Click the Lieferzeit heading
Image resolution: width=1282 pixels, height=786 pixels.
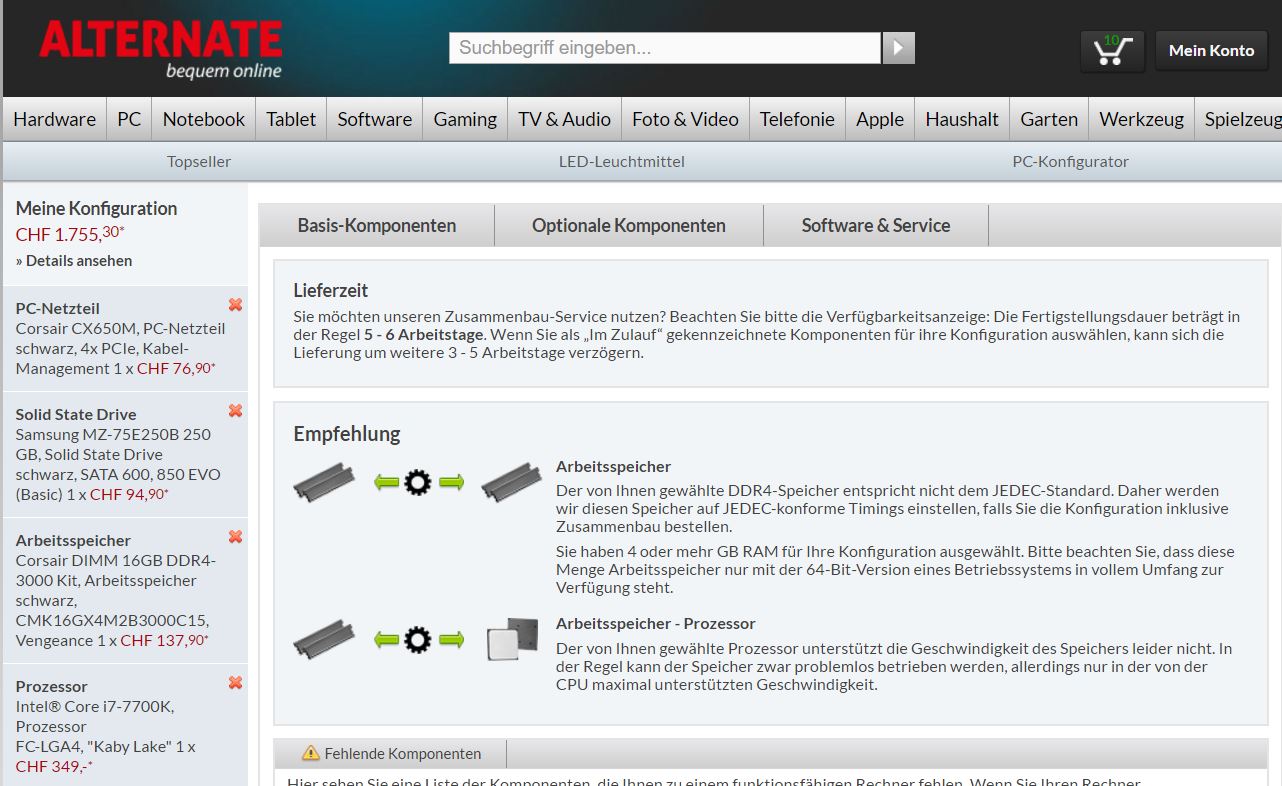point(331,290)
